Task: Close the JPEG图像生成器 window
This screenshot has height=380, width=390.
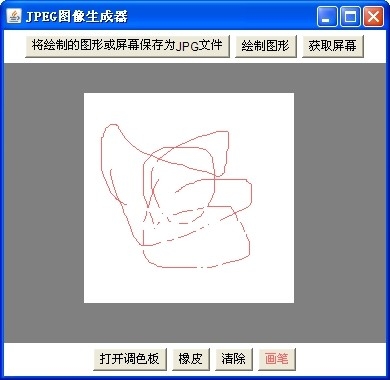Action: [x=373, y=16]
